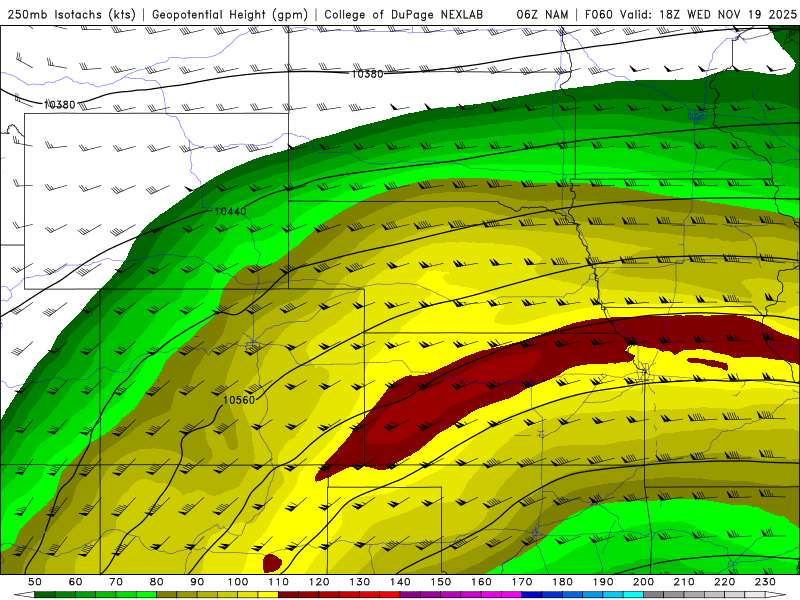Select the dark red swatch right of 110
The height and width of the screenshot is (600, 800).
[289, 595]
